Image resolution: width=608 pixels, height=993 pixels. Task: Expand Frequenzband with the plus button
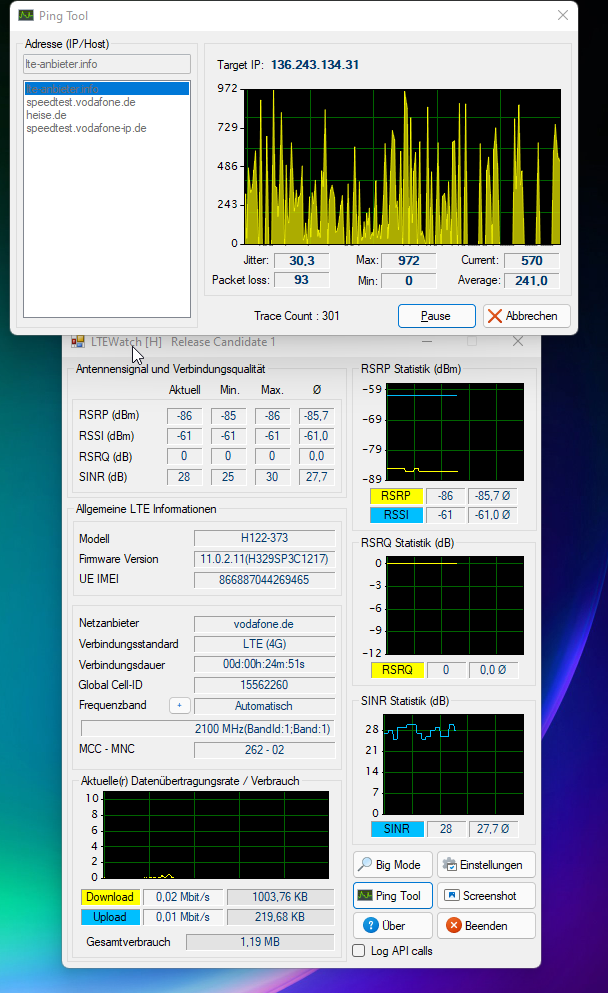click(x=180, y=705)
